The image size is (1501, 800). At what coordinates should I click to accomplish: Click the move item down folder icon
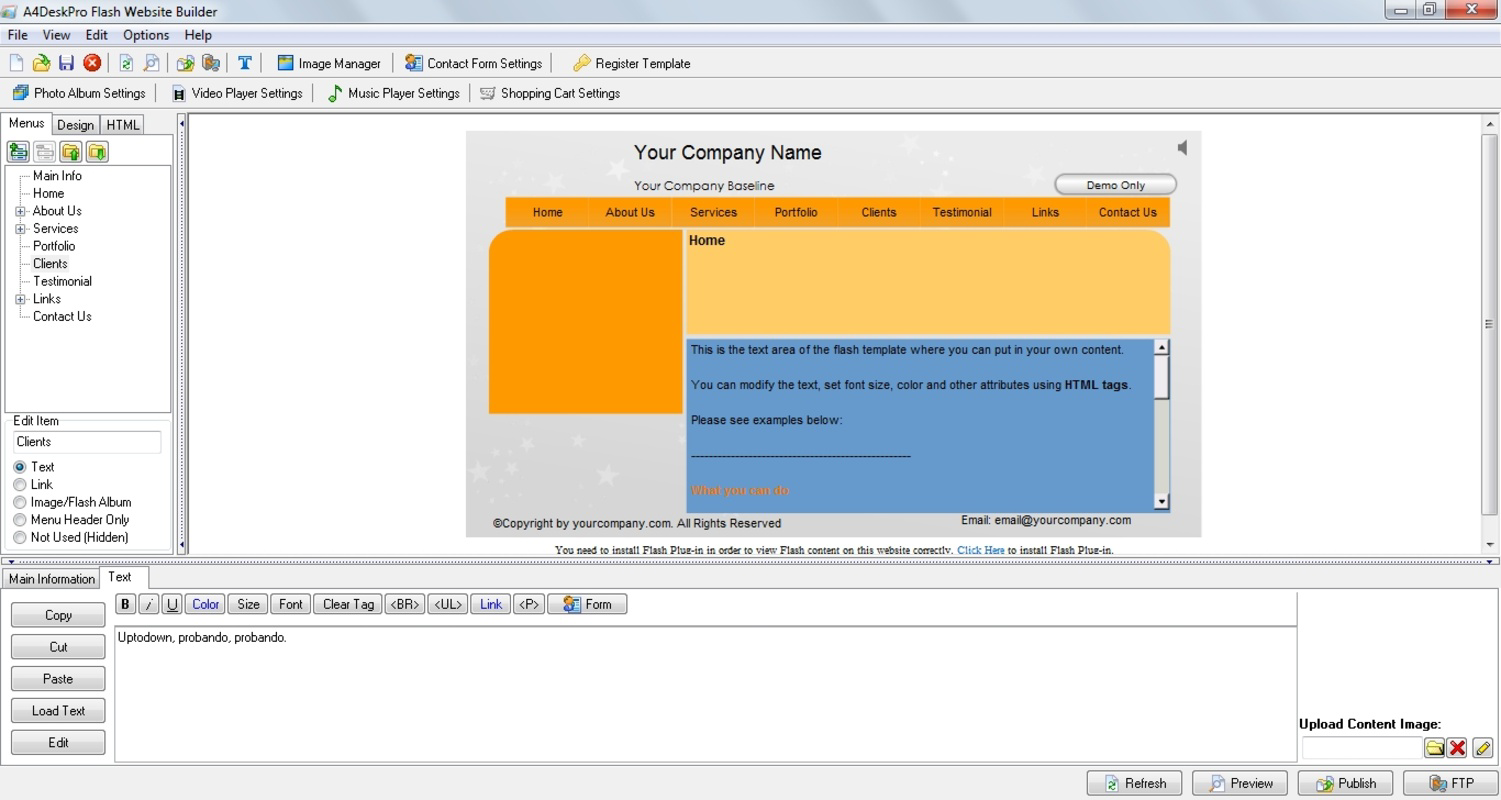[x=96, y=152]
